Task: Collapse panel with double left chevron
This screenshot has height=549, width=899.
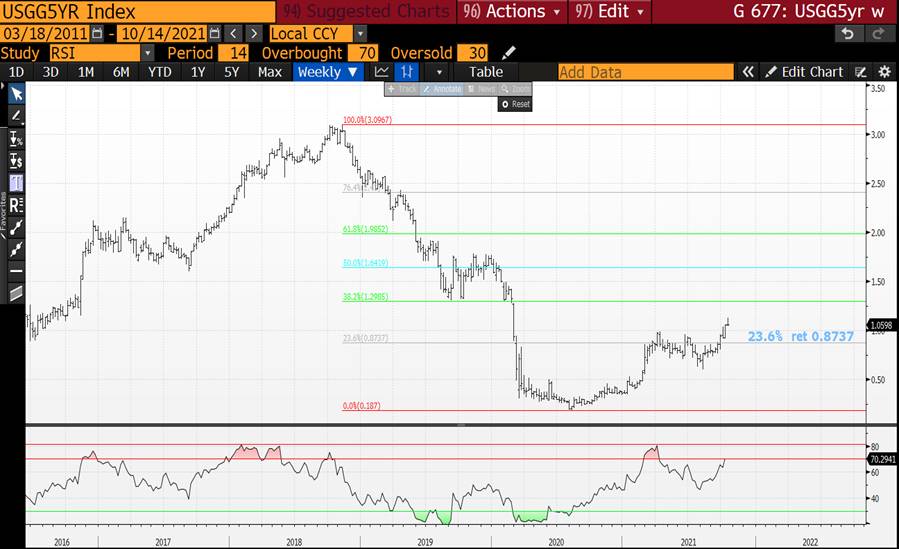Action: [748, 72]
